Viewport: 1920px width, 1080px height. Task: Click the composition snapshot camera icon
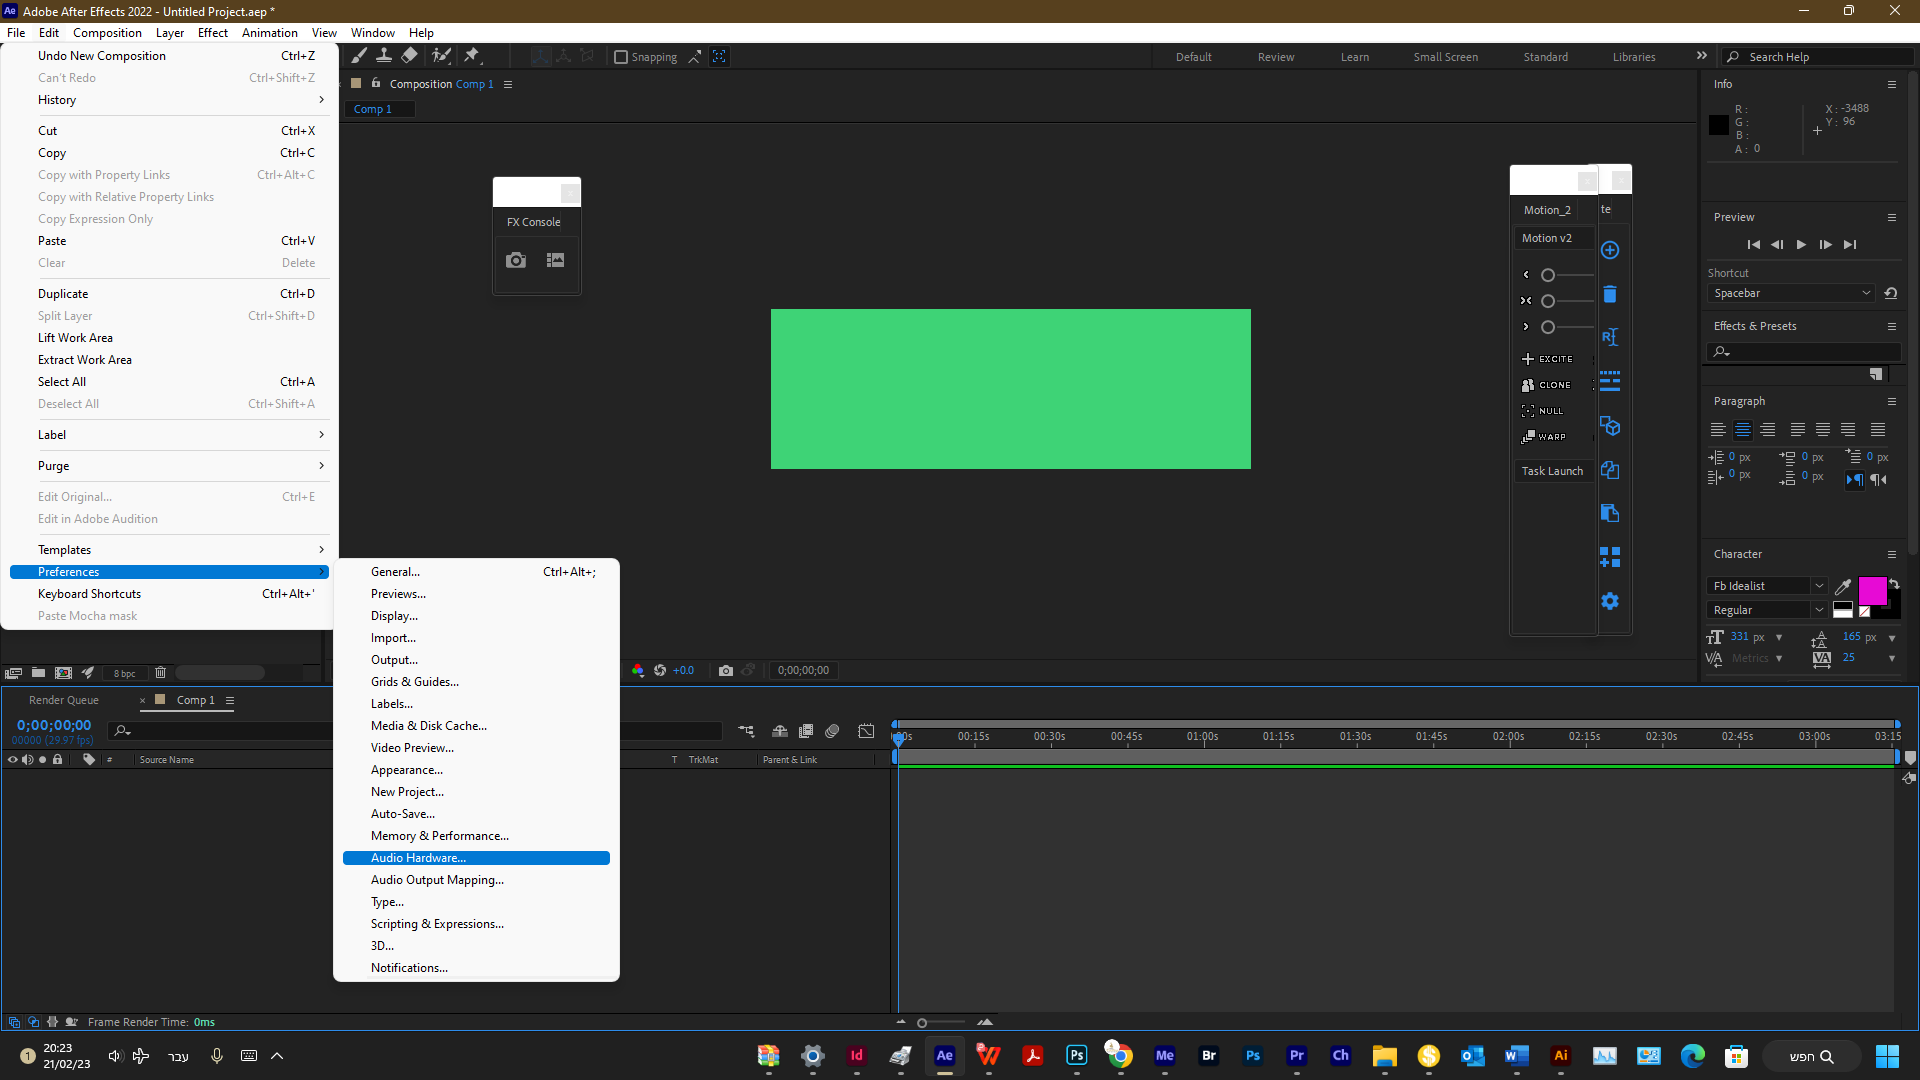(726, 671)
